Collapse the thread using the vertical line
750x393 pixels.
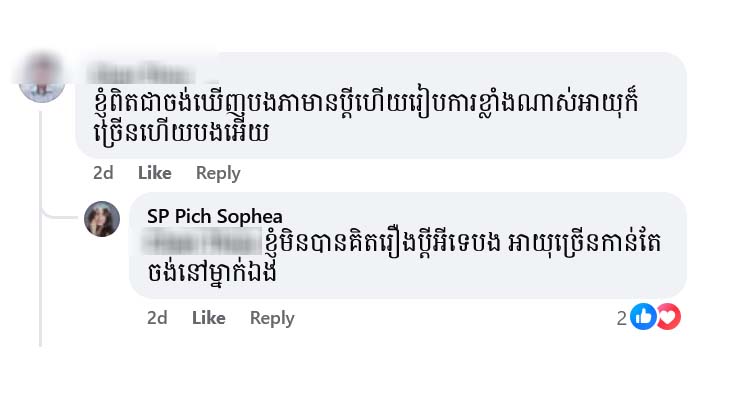tap(41, 227)
